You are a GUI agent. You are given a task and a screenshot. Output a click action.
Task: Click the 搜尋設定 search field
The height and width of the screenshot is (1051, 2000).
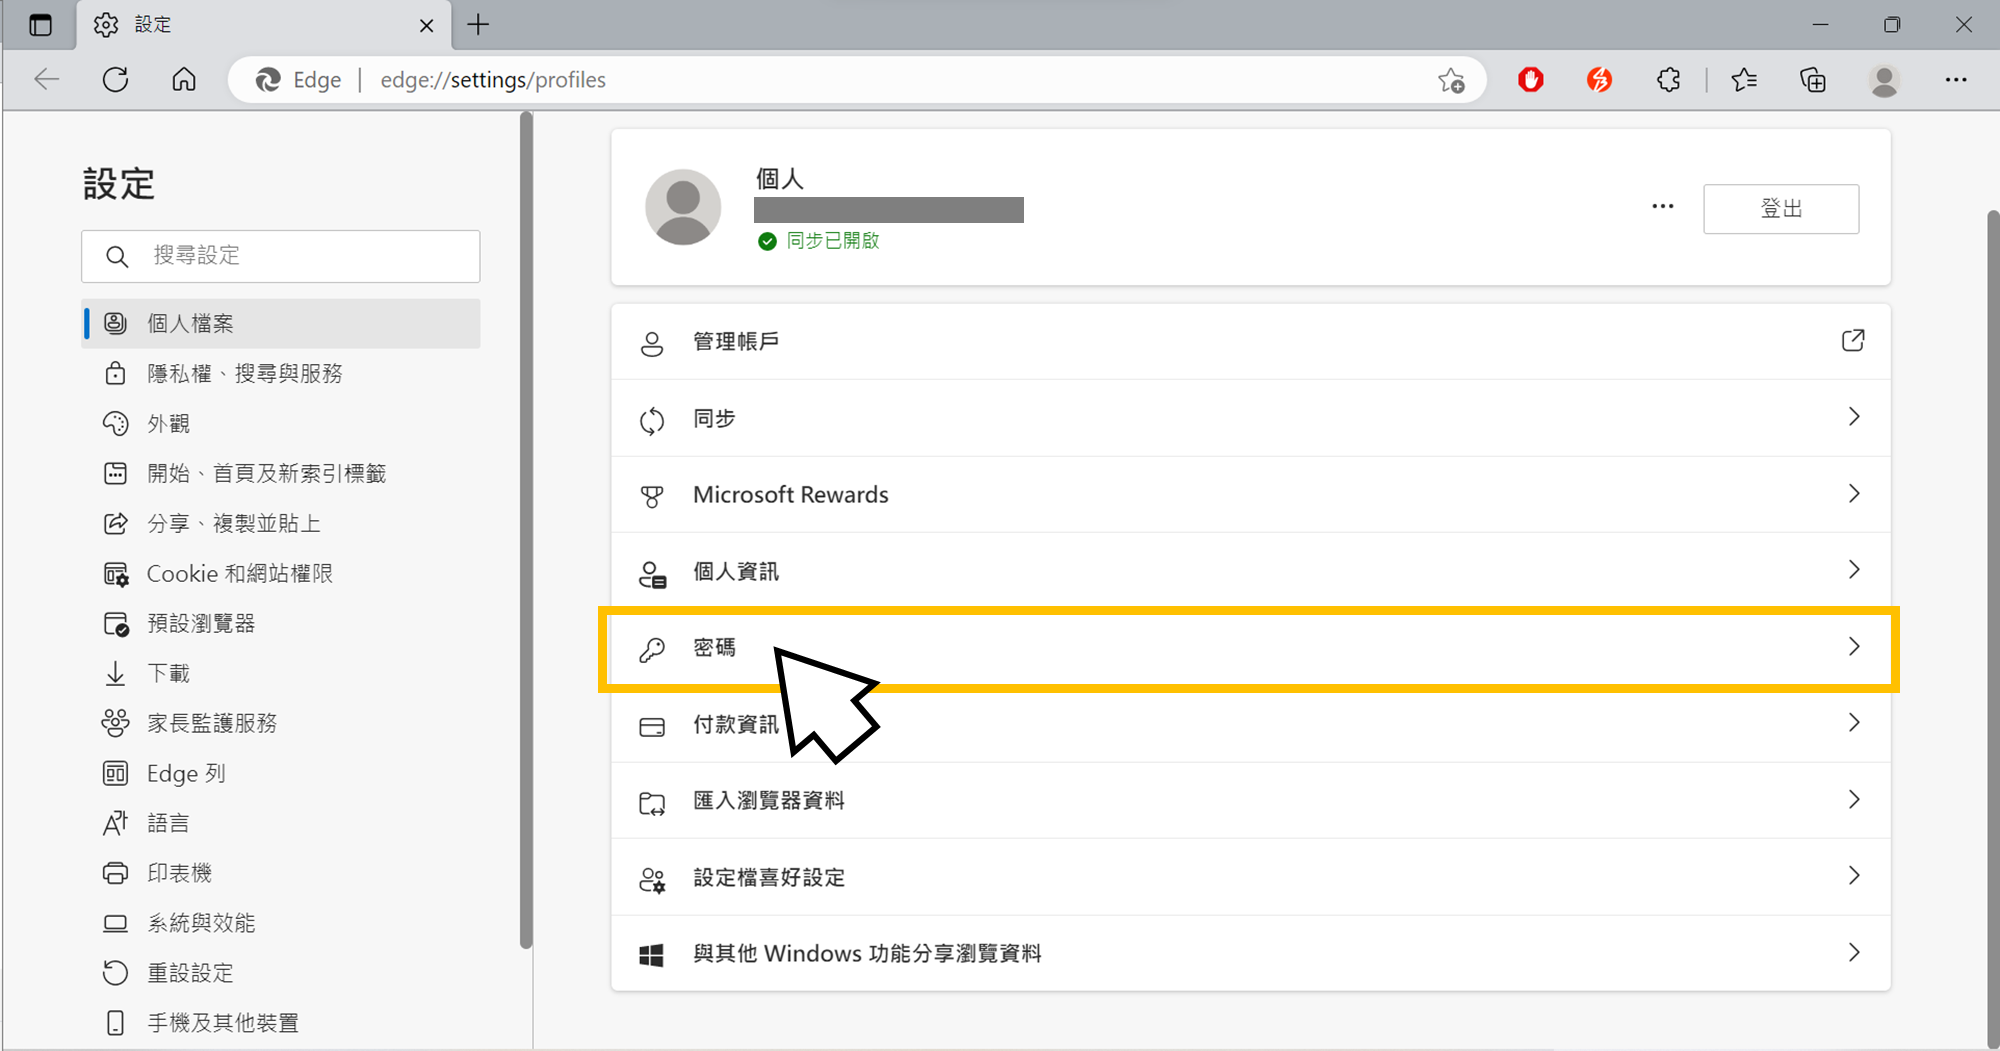pos(281,256)
